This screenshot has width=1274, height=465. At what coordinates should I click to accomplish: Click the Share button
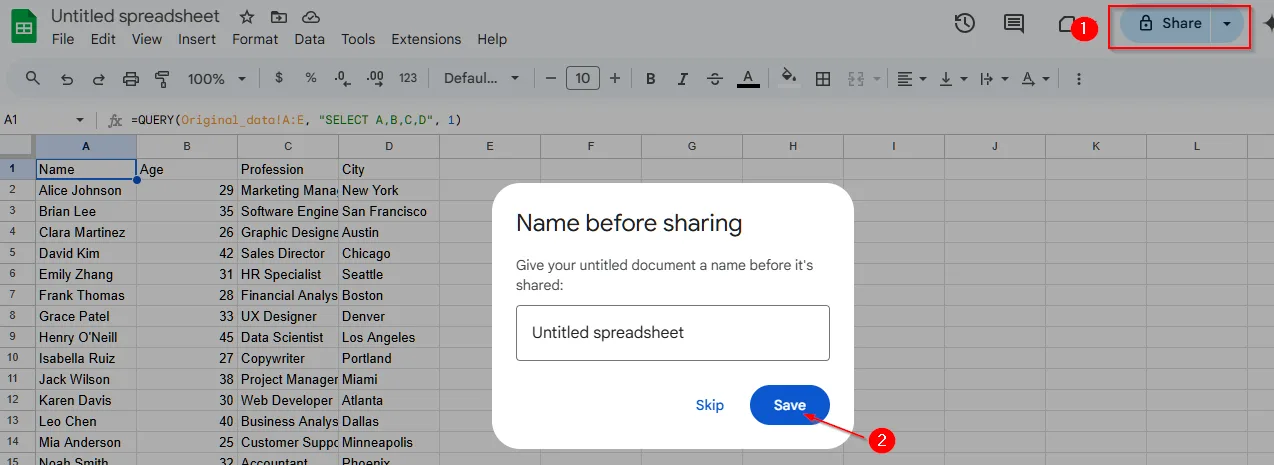1166,24
